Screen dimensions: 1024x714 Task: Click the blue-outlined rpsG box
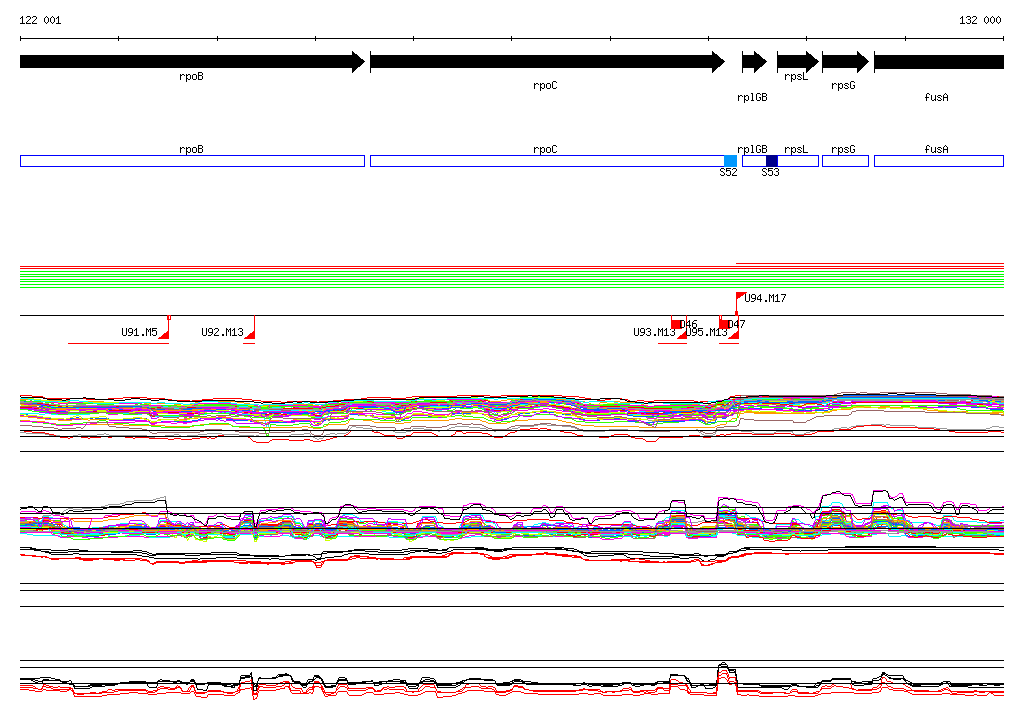click(845, 161)
